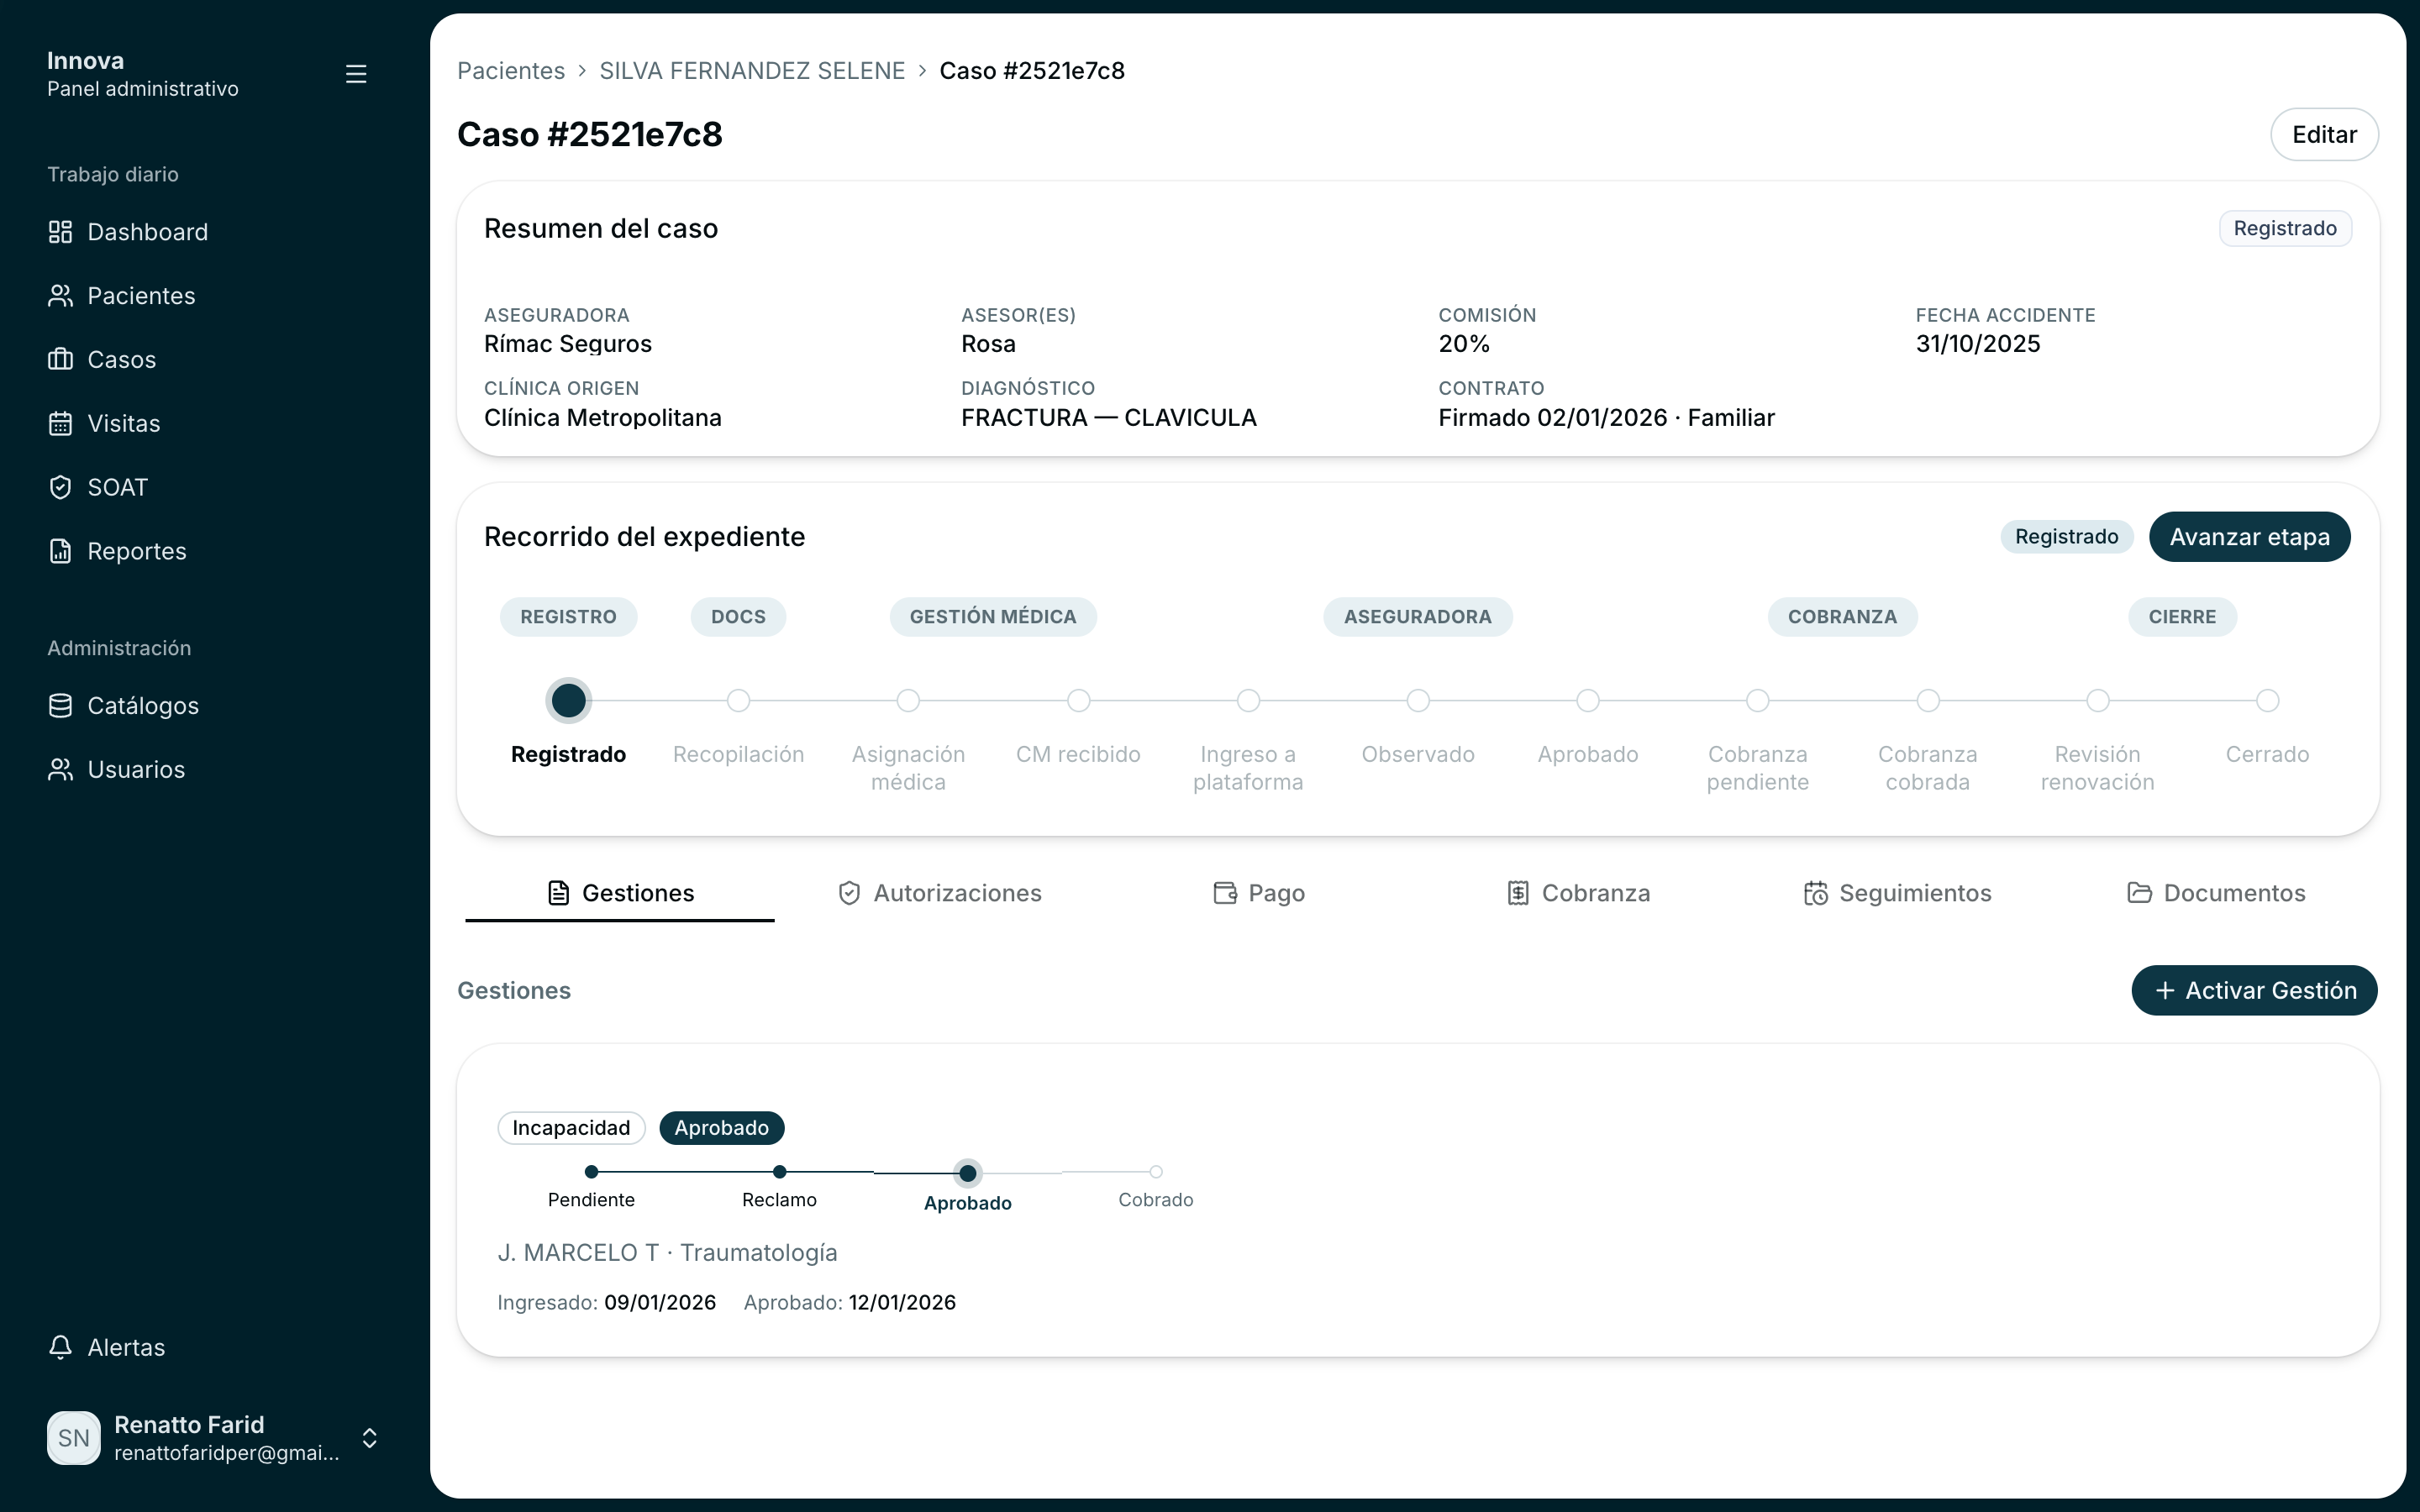Viewport: 2420px width, 1512px height.
Task: Click the Gestiones tab document icon
Action: [x=559, y=893]
